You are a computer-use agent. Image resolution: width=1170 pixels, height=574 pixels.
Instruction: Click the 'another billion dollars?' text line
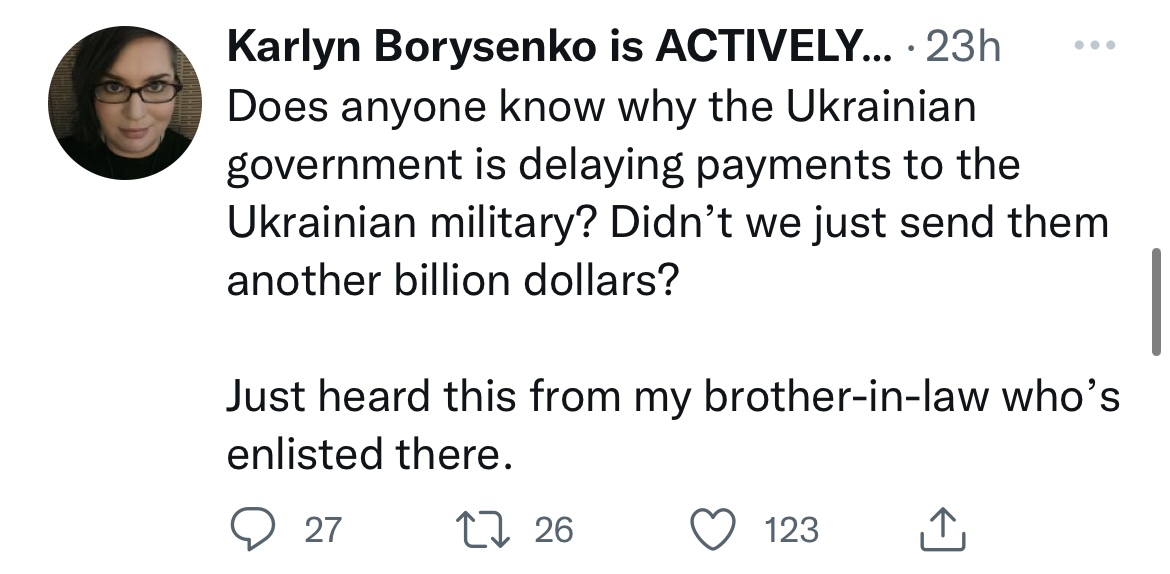pos(454,281)
